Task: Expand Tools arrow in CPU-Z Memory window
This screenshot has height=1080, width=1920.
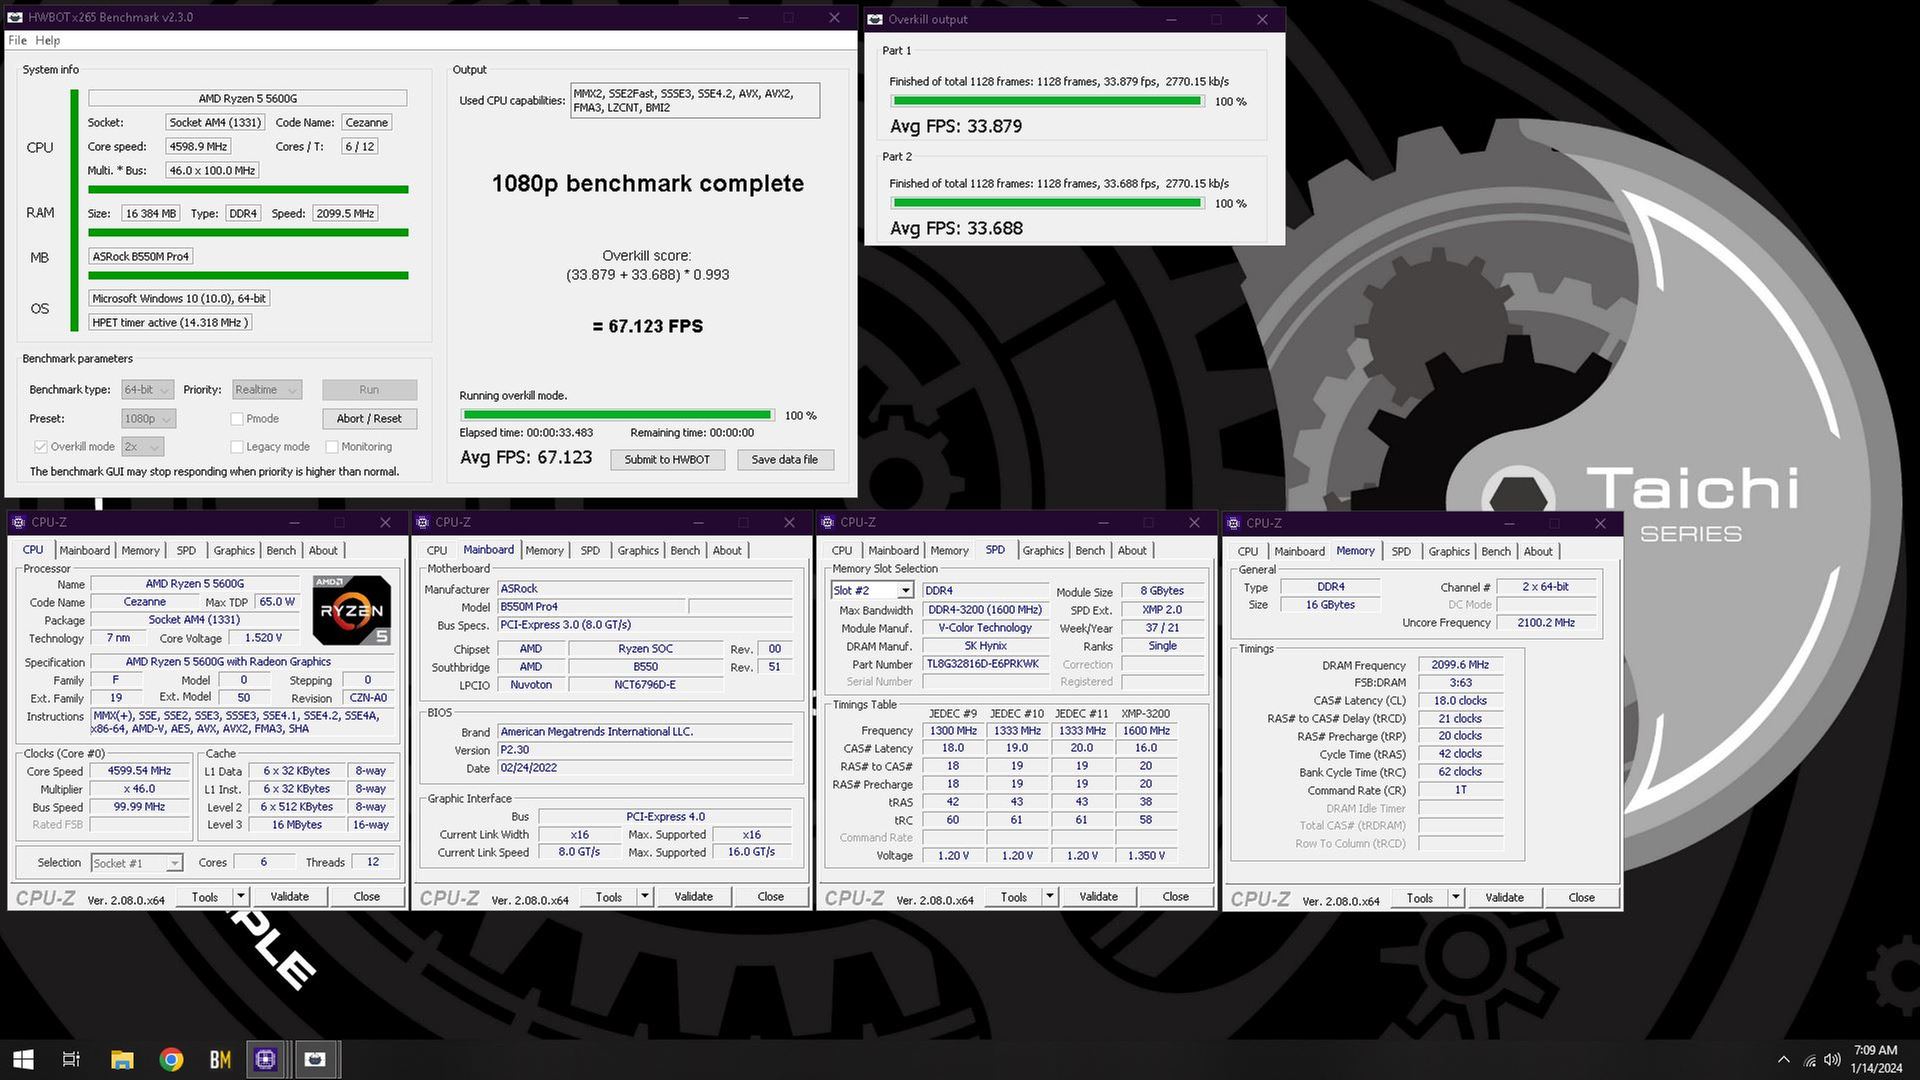Action: (1456, 898)
